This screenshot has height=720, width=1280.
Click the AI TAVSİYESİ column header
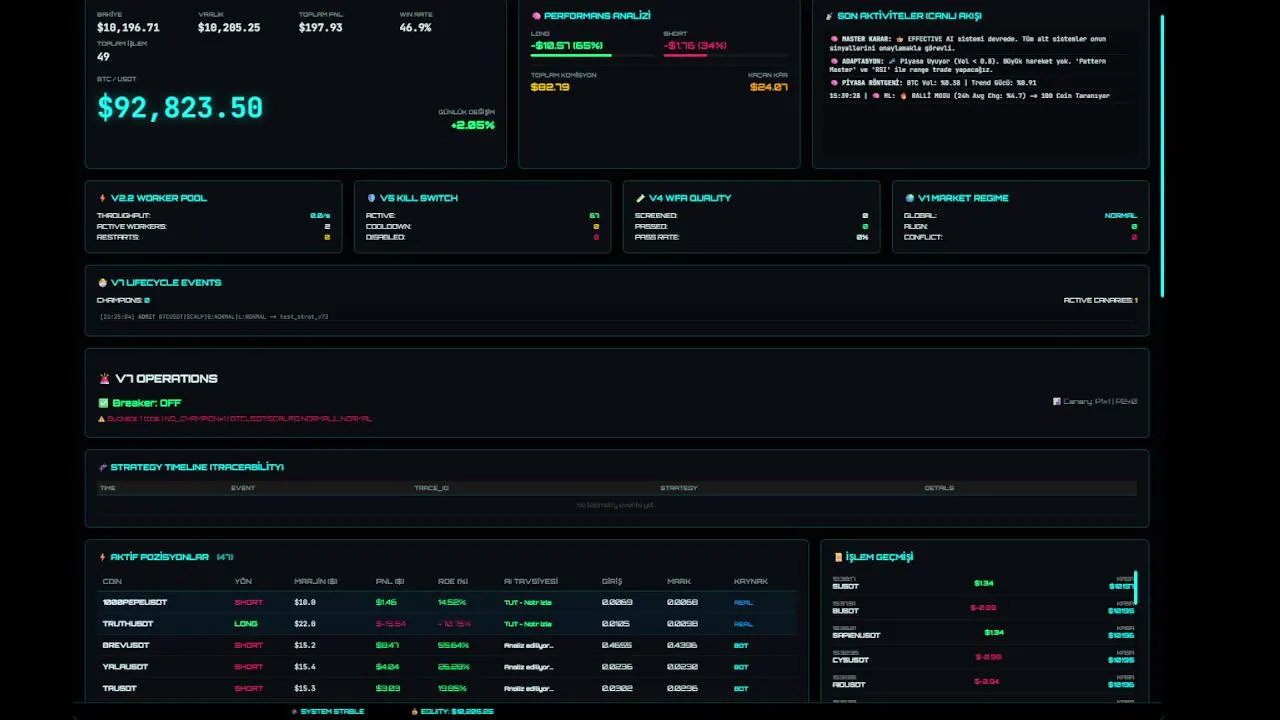pos(531,581)
